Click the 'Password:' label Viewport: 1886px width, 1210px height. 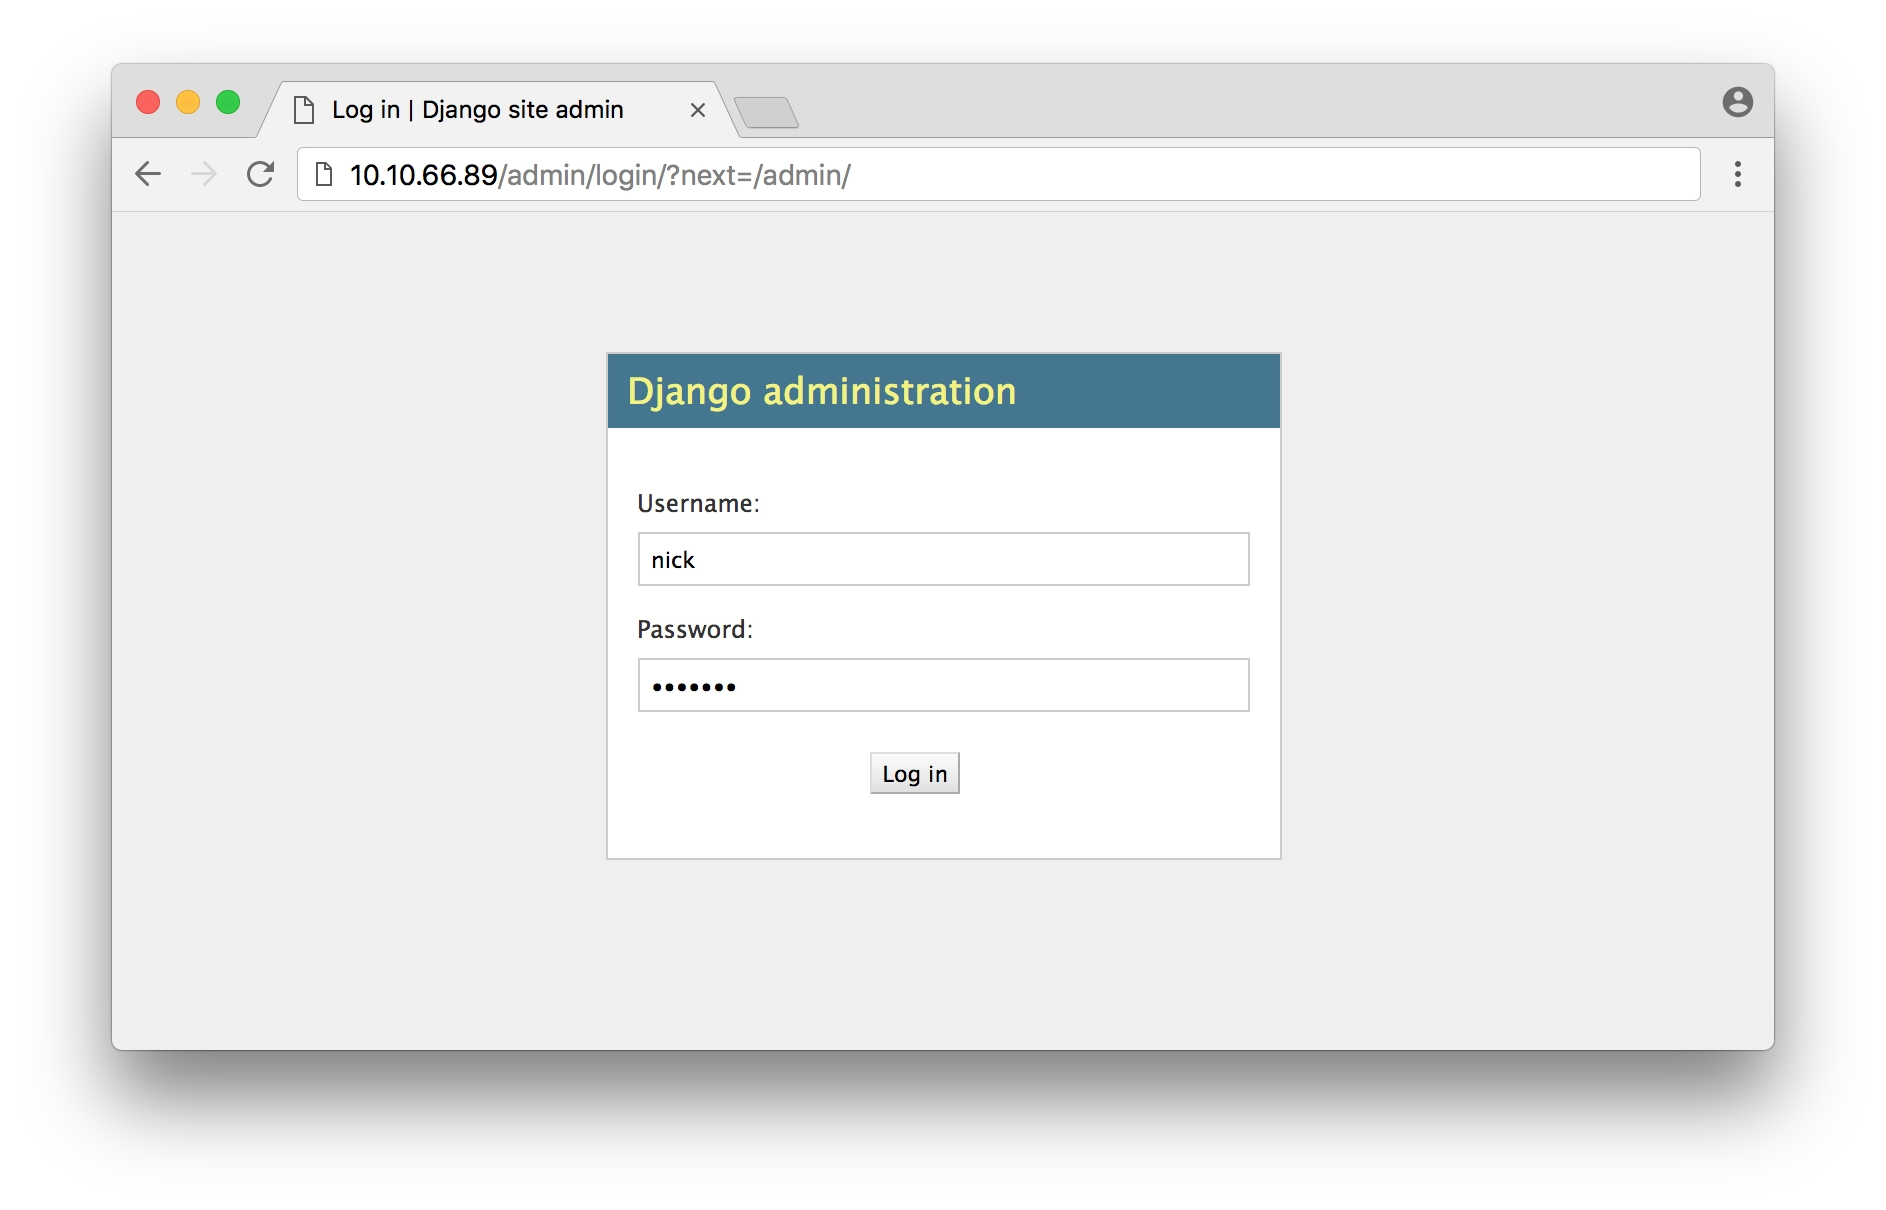pyautogui.click(x=694, y=630)
